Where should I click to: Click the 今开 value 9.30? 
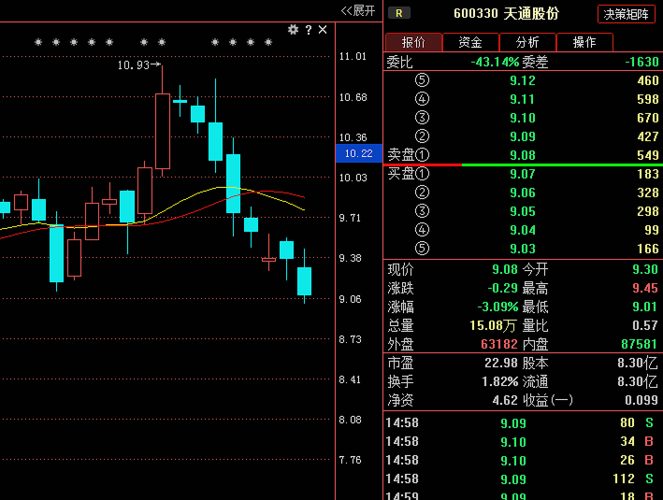(x=645, y=269)
